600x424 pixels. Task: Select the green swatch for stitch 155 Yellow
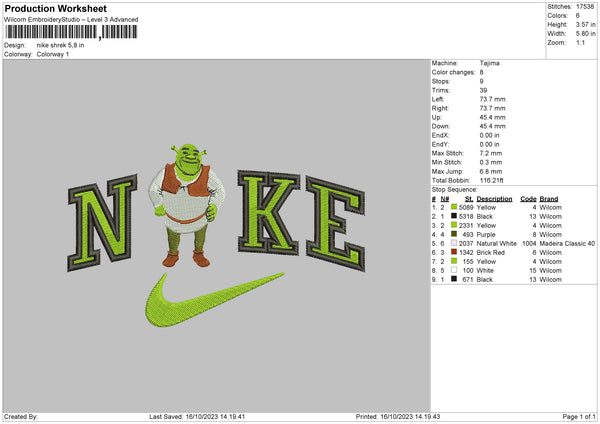pyautogui.click(x=454, y=261)
